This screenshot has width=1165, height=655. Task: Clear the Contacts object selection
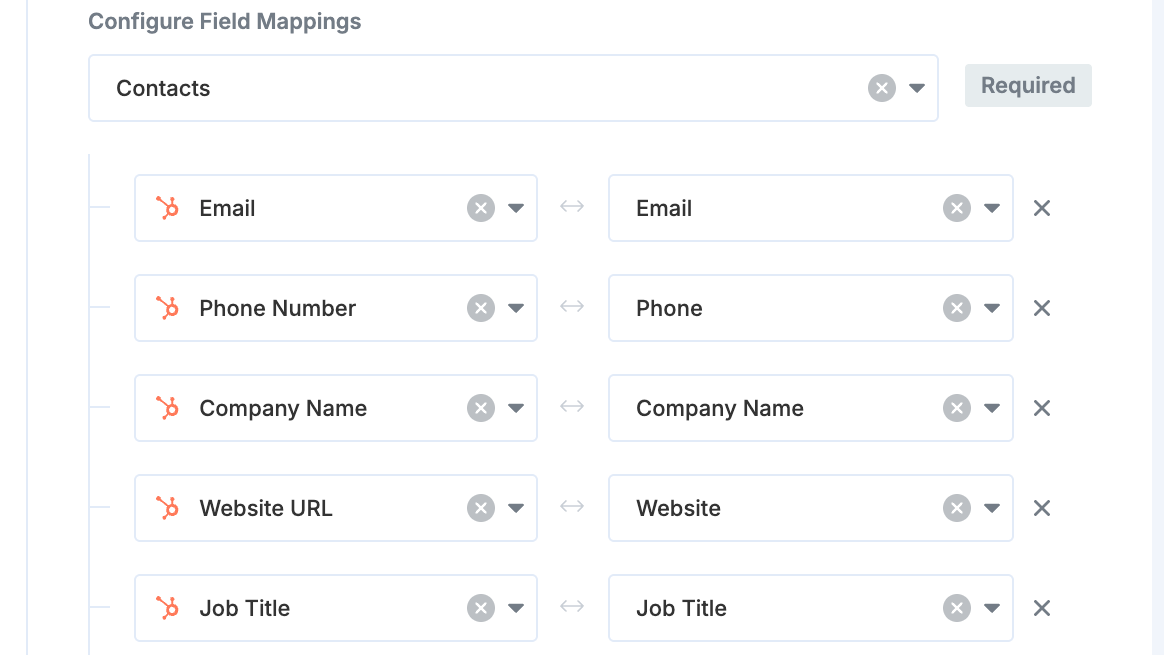[881, 88]
